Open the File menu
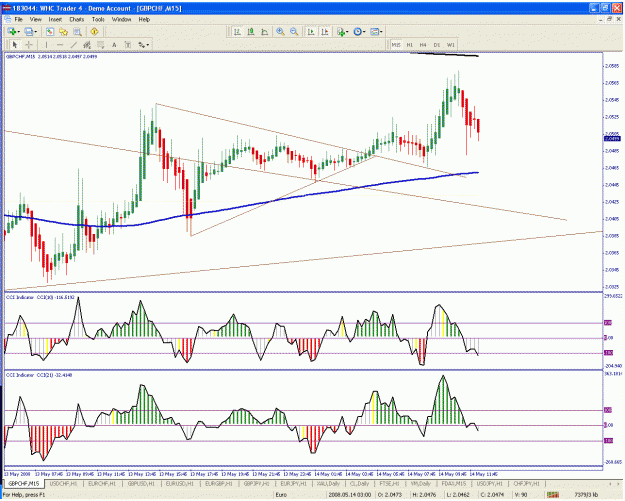Screen dimensions: 625x501 pos(19,19)
